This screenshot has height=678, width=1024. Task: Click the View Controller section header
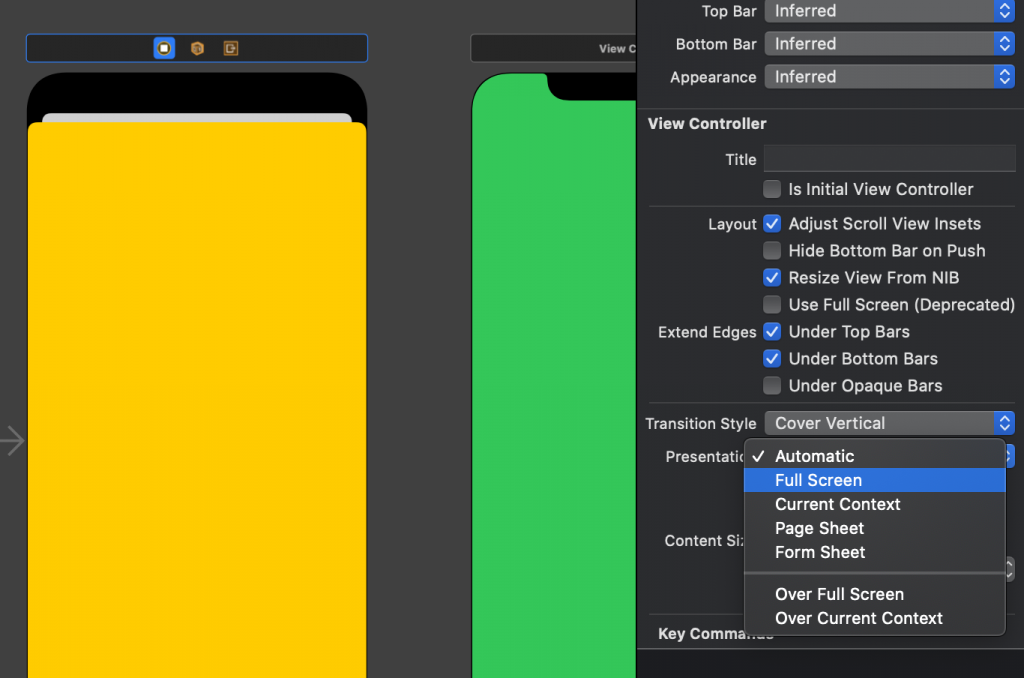[707, 123]
